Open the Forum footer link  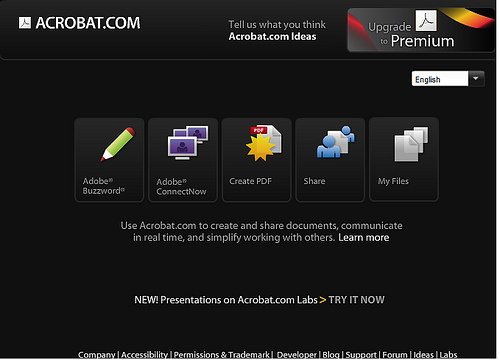click(395, 355)
